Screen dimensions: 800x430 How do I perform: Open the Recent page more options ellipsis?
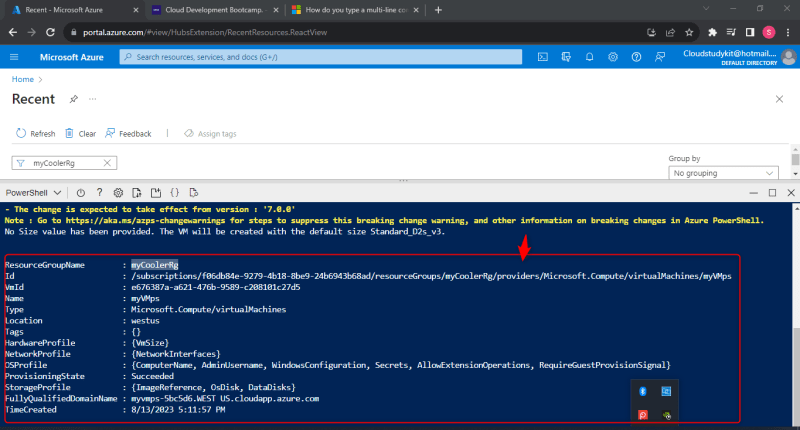(92, 99)
